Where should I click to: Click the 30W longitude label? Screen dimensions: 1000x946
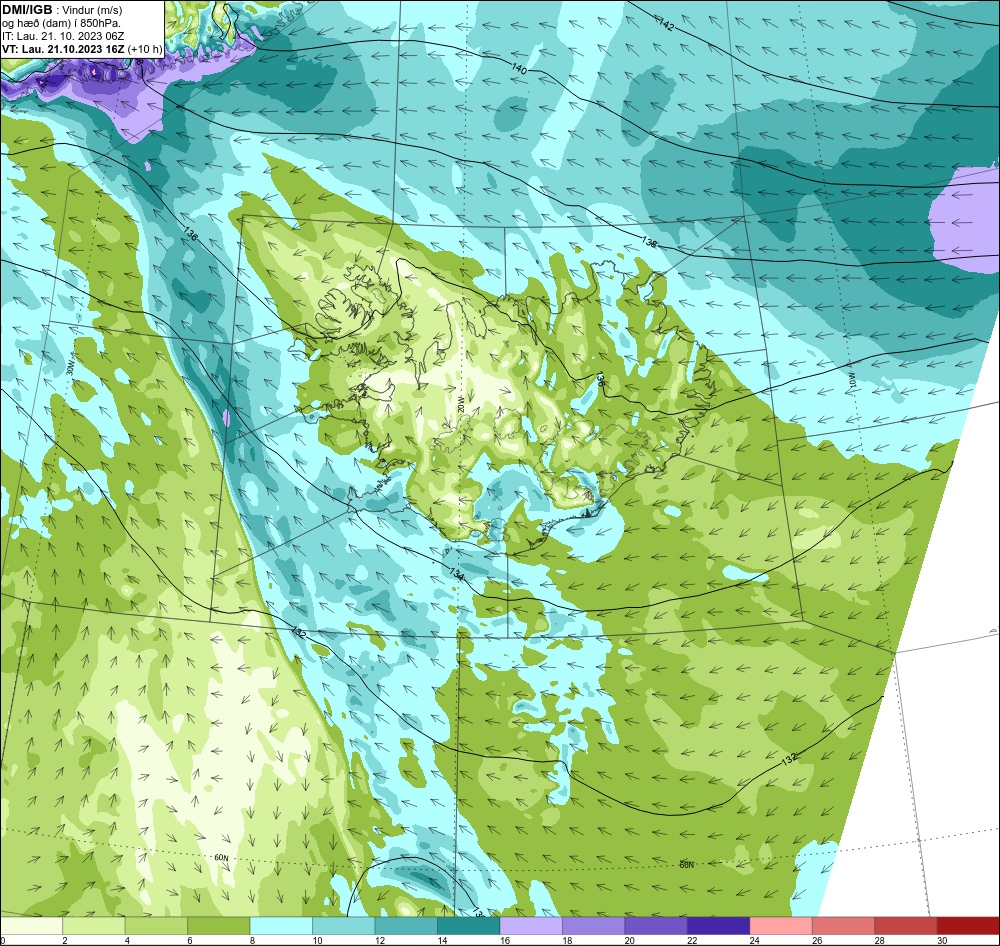click(70, 366)
